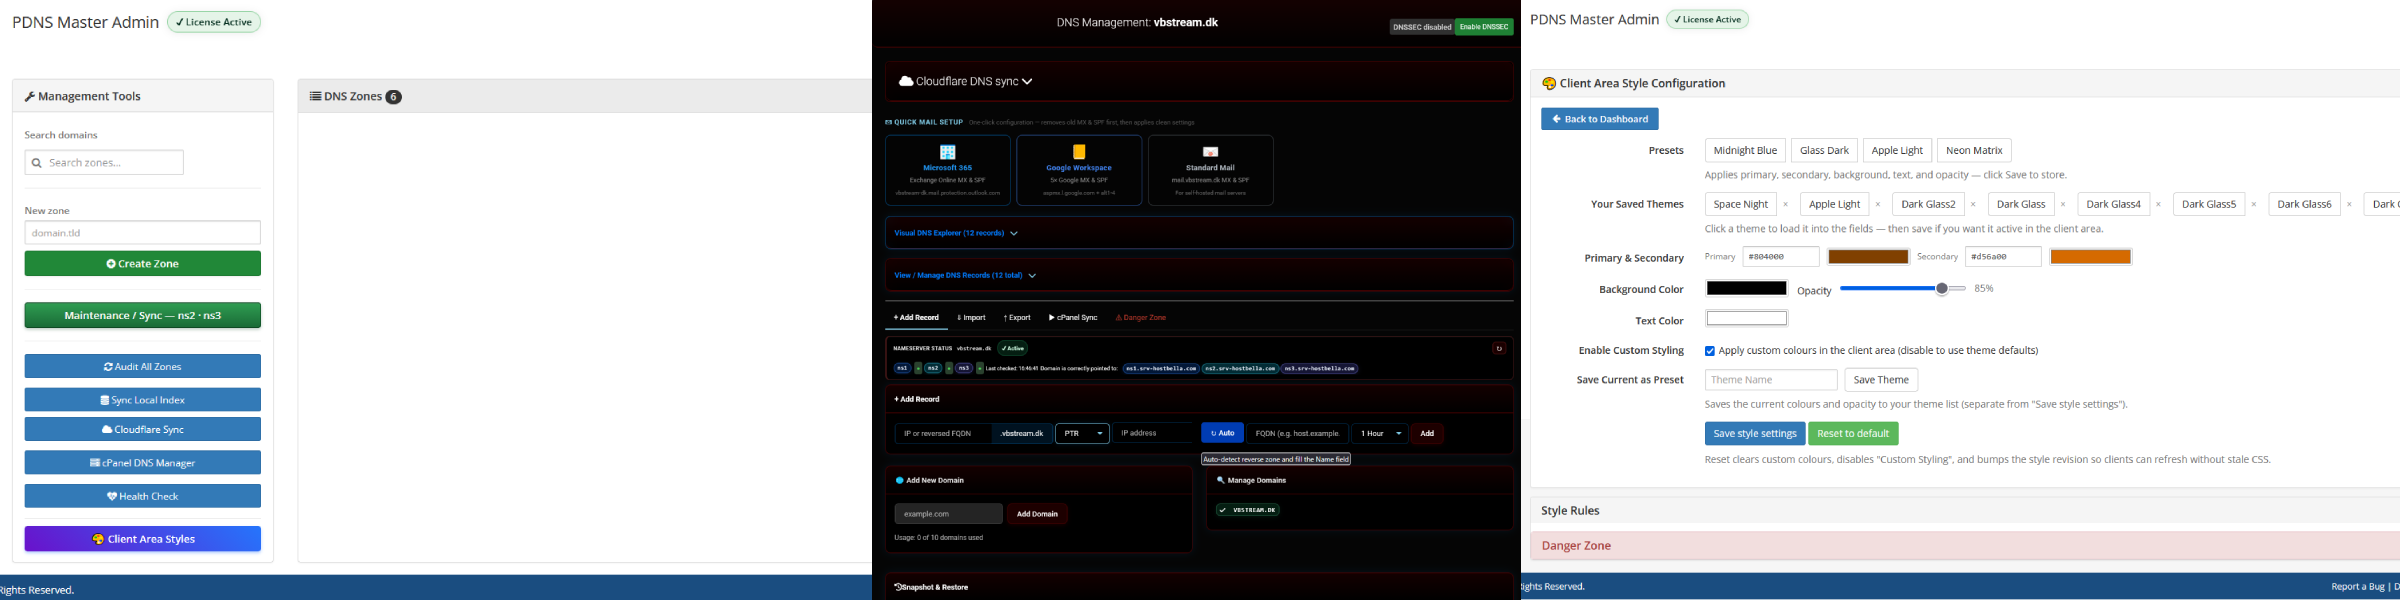Screen dimensions: 2400x600
Task: Open the cPanel Sync tab
Action: pyautogui.click(x=1073, y=317)
